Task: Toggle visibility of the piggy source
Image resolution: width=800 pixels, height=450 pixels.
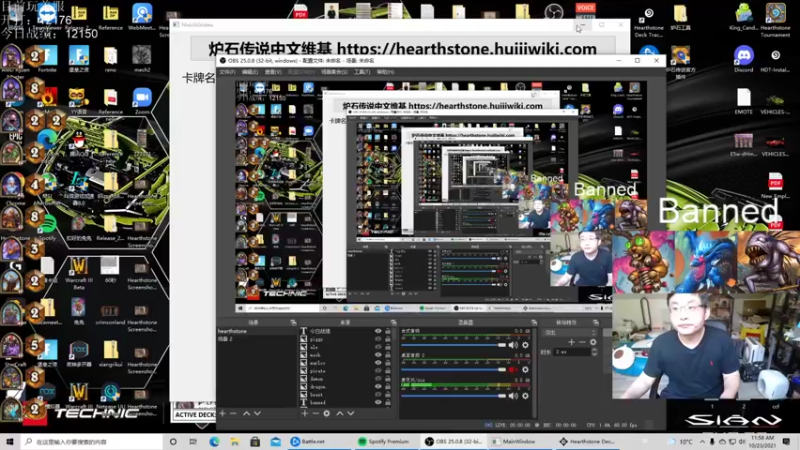Action: (378, 339)
